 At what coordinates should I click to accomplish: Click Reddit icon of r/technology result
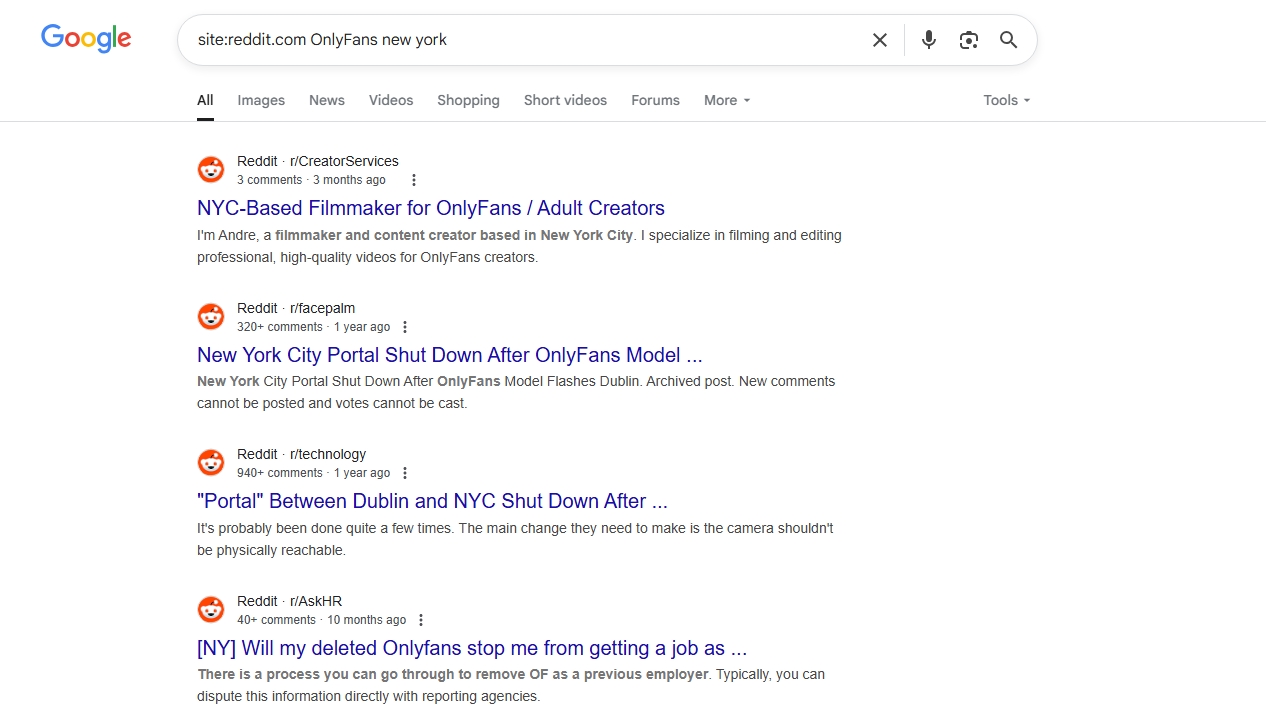(211, 463)
